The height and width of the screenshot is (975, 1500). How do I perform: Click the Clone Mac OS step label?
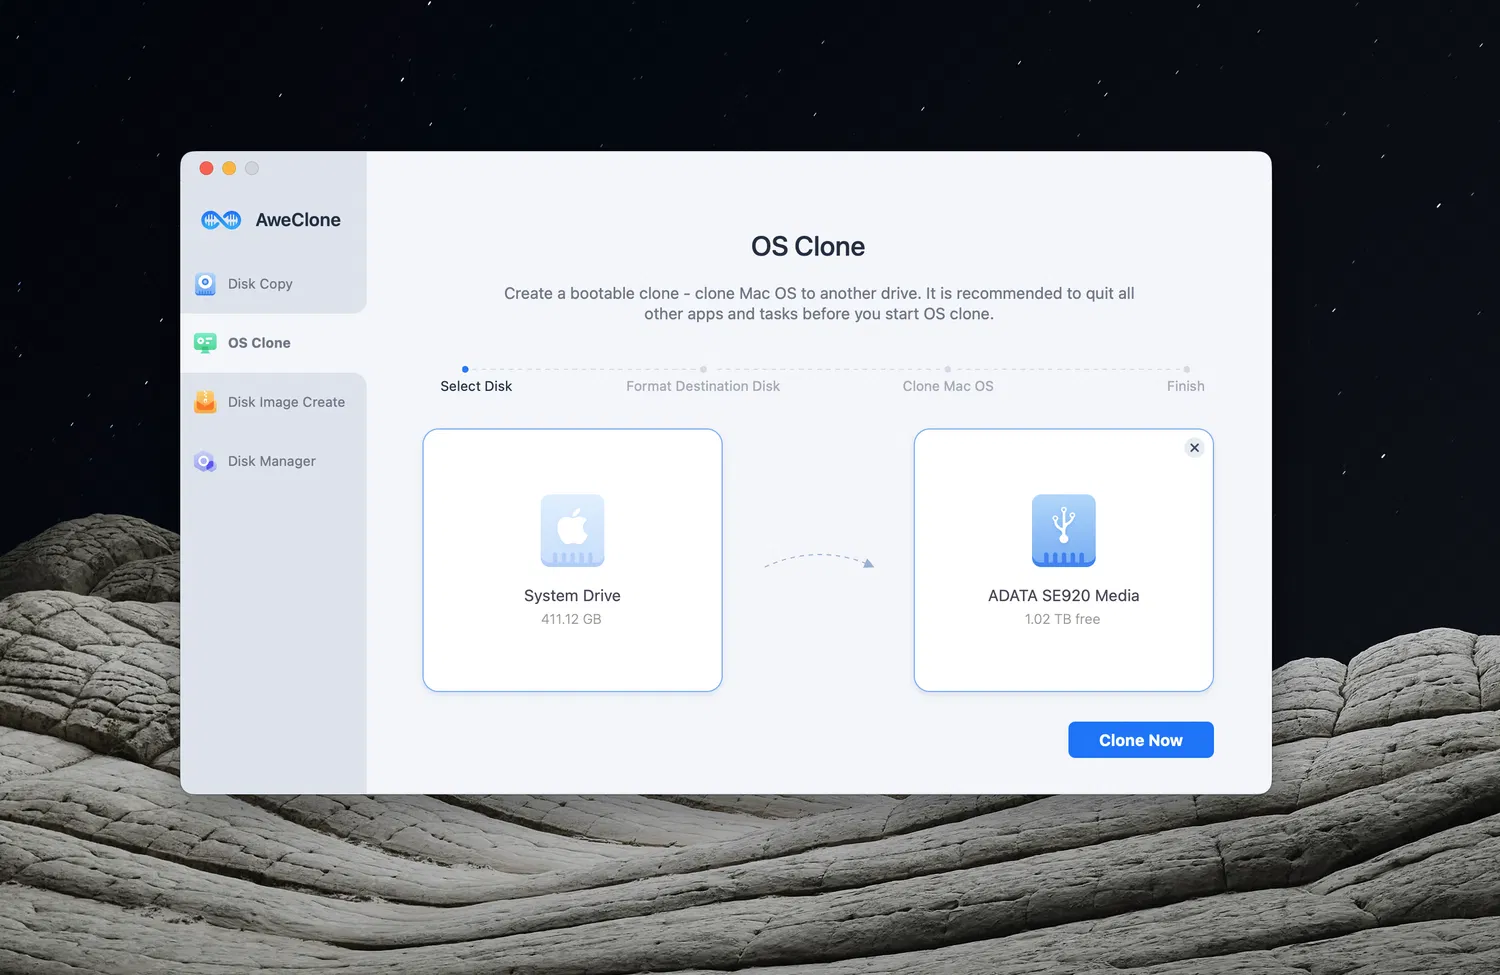[948, 386]
